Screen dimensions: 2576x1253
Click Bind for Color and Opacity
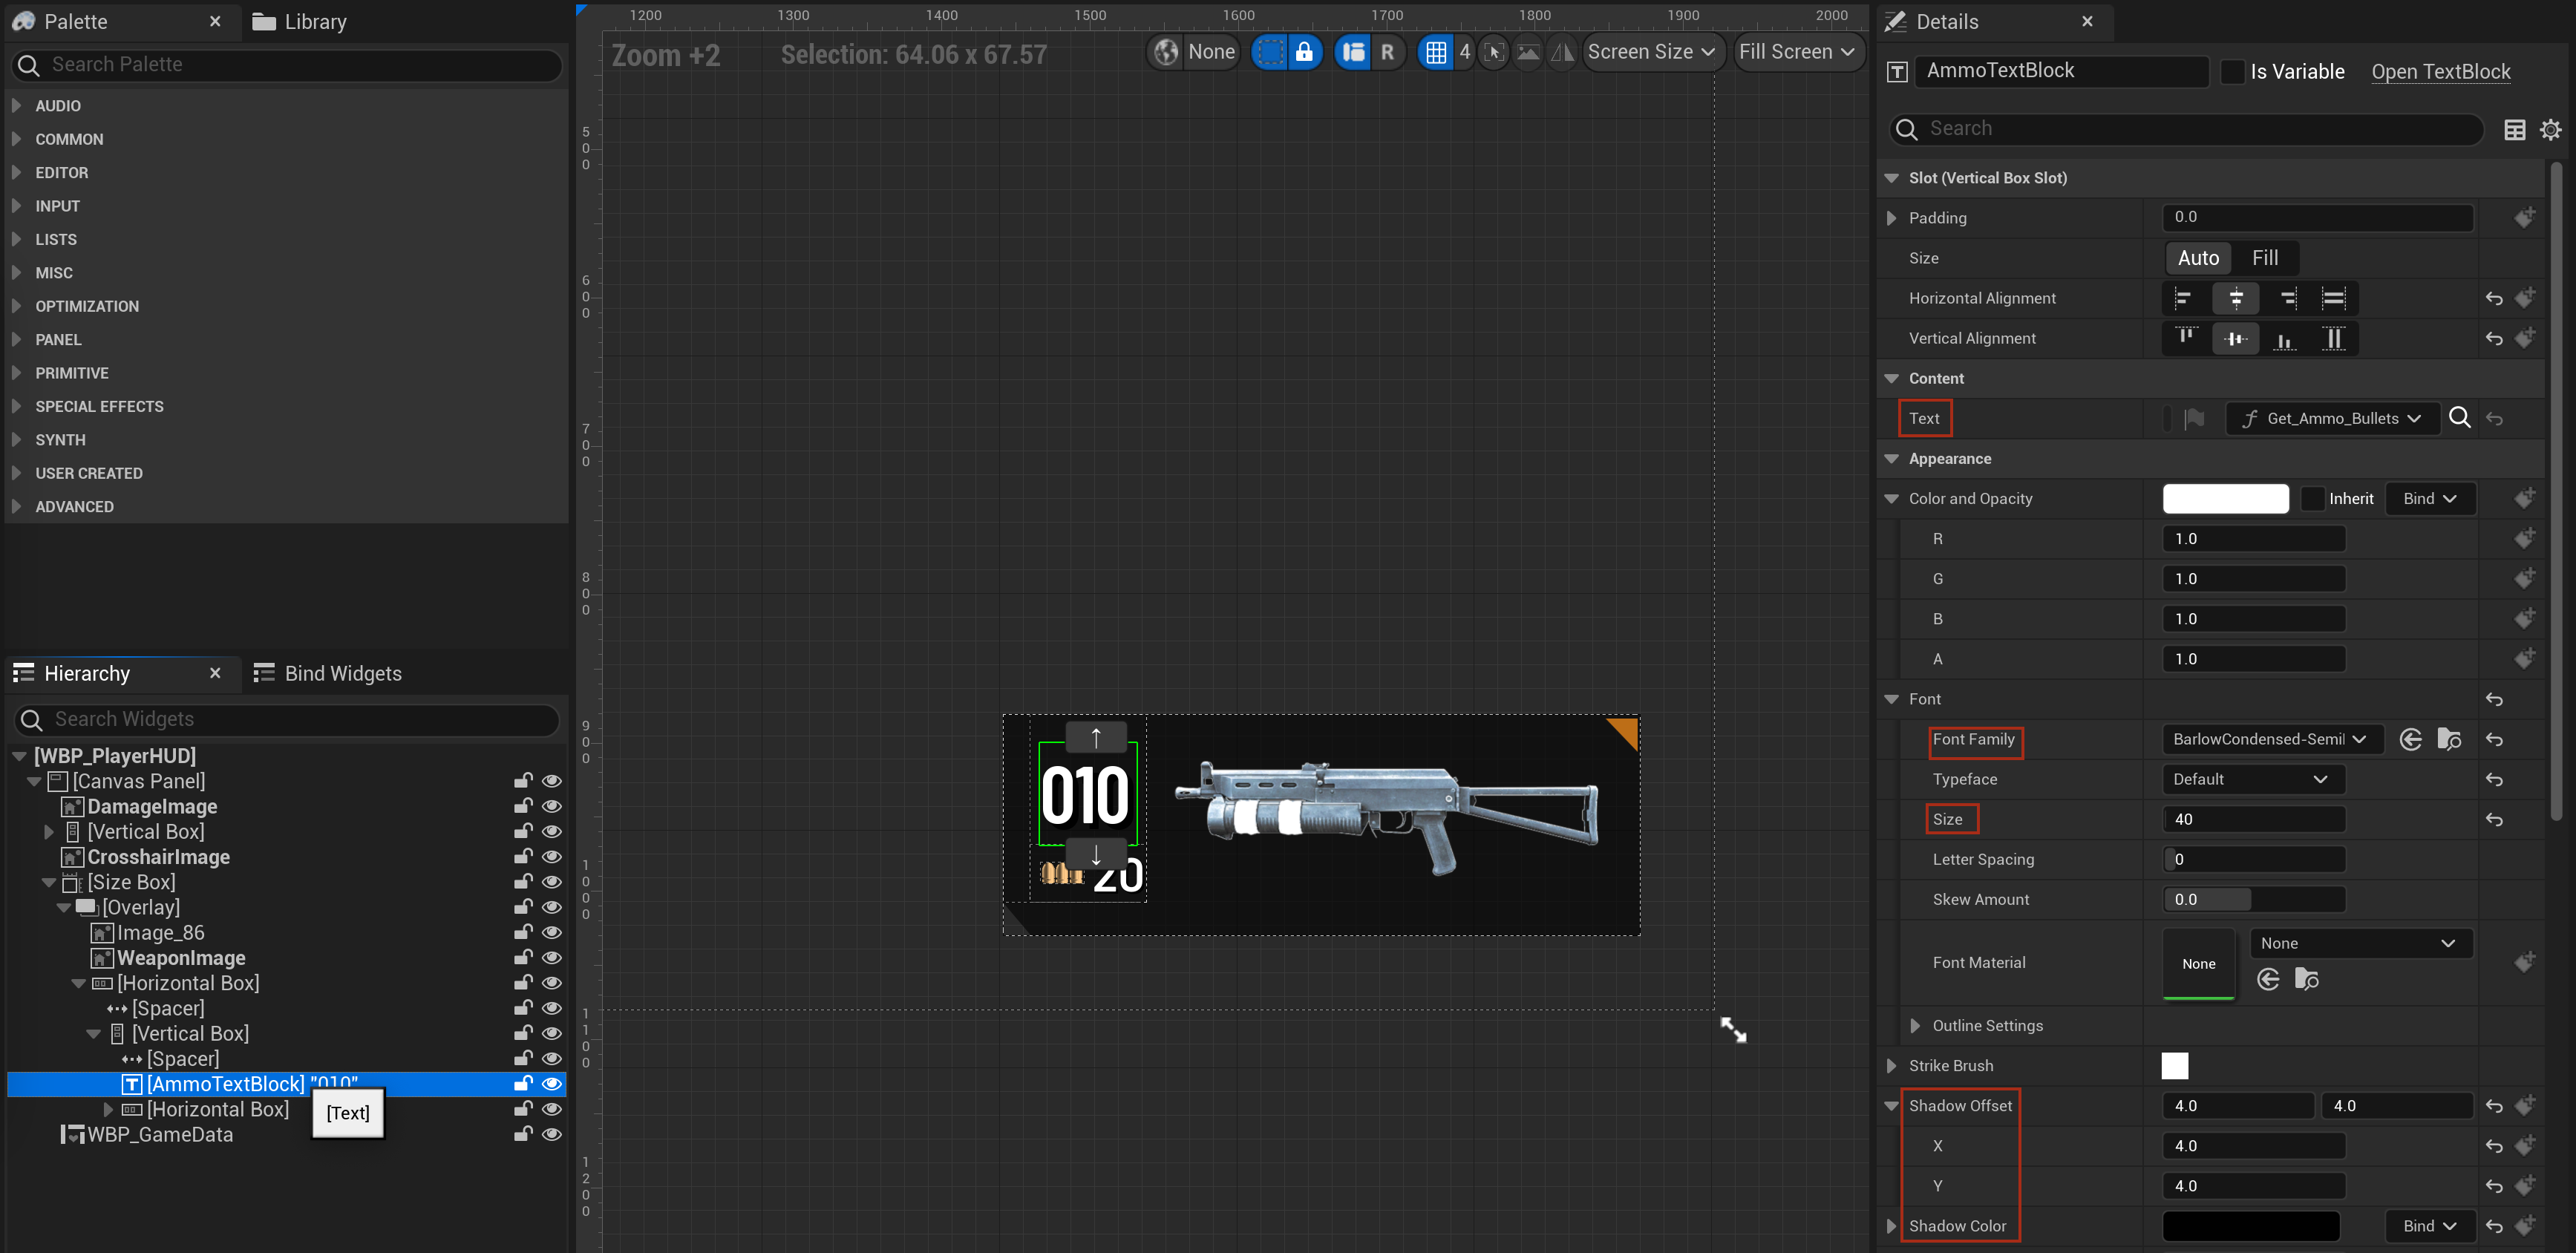(x=2430, y=499)
